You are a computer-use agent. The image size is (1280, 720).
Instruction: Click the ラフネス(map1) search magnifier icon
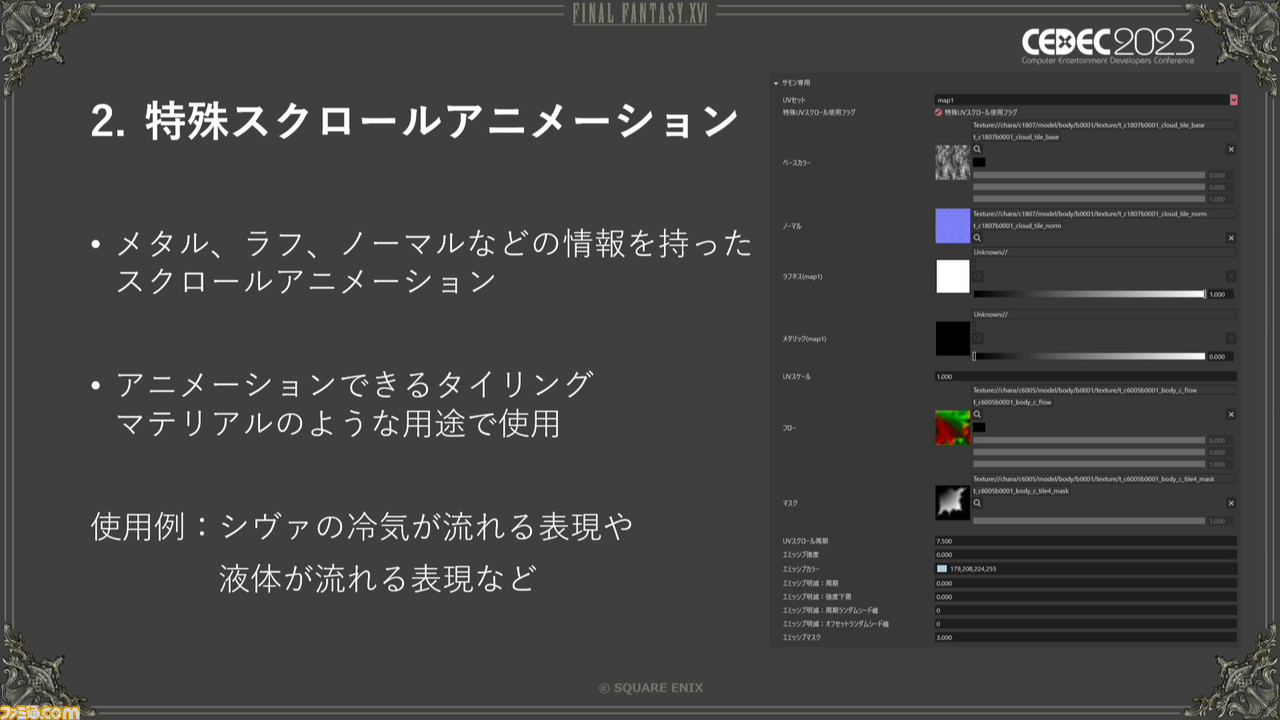coord(977,276)
